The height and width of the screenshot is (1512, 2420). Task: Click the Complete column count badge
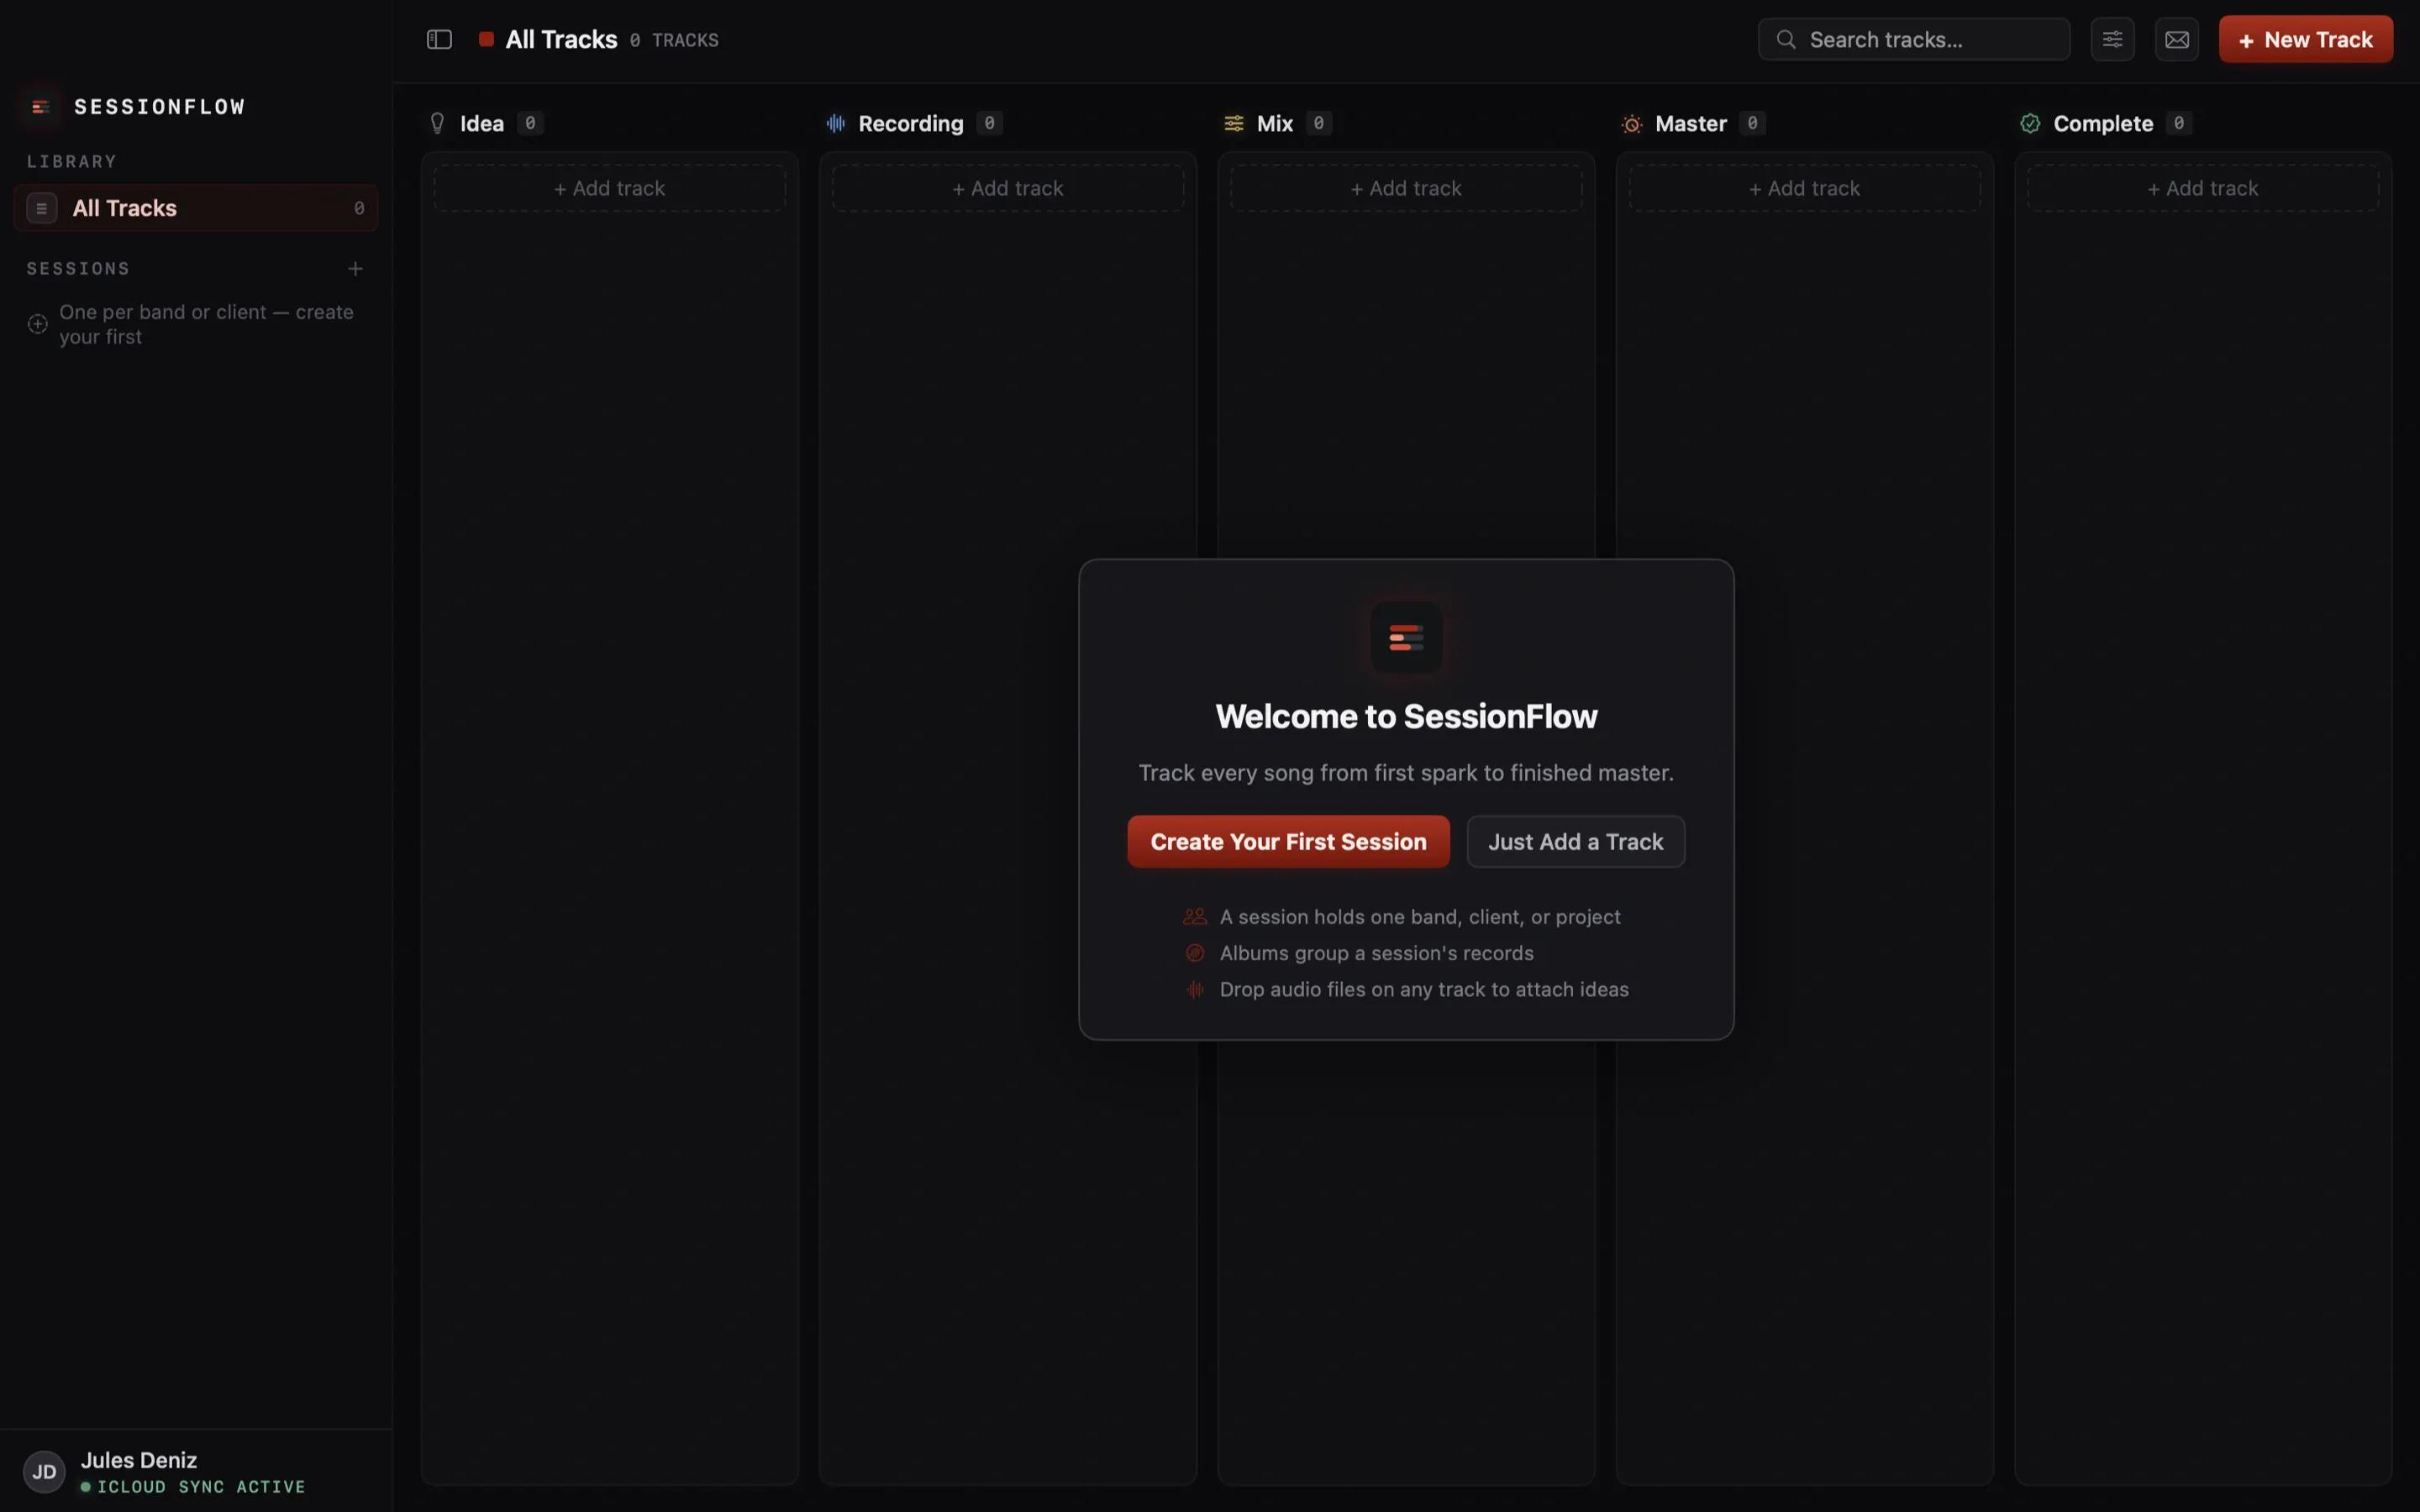click(2178, 123)
